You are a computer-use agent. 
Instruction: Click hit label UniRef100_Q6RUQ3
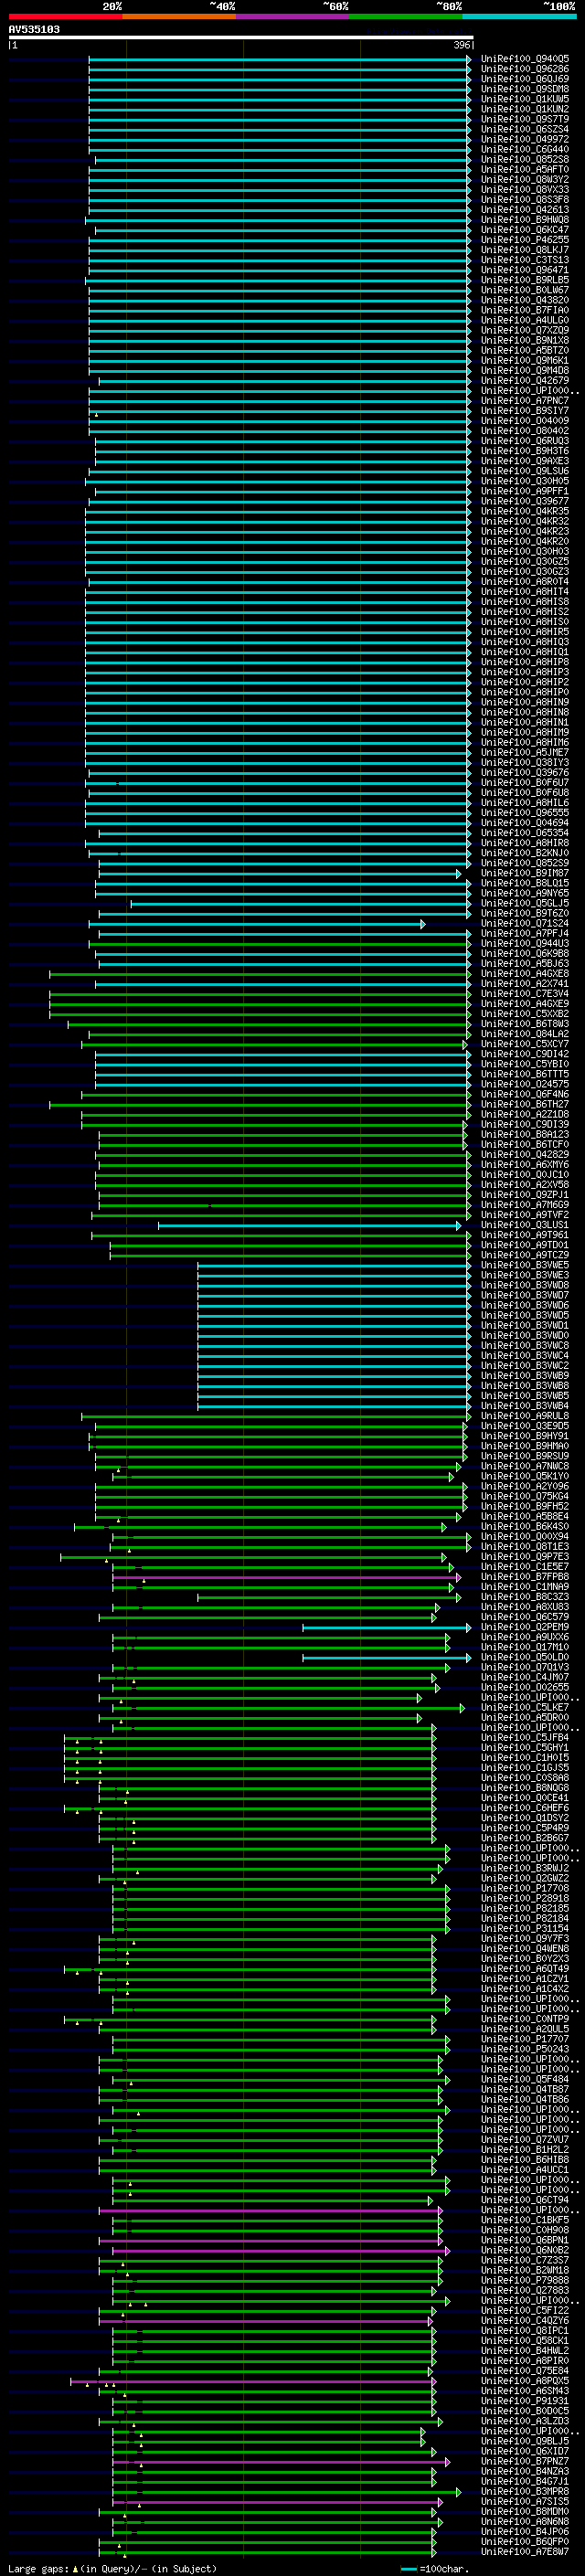pos(525,441)
